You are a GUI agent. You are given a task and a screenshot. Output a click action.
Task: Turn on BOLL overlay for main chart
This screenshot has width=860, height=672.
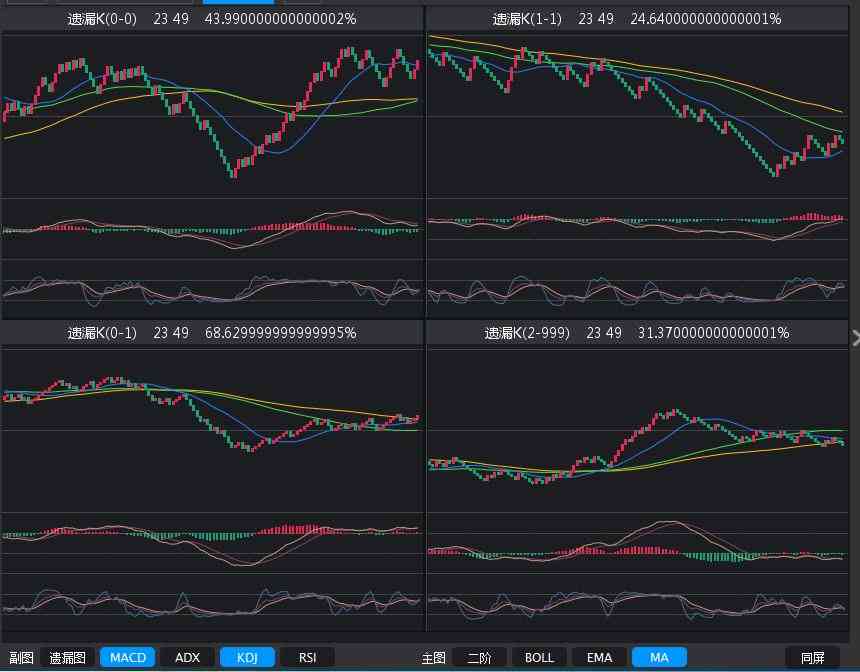click(539, 657)
